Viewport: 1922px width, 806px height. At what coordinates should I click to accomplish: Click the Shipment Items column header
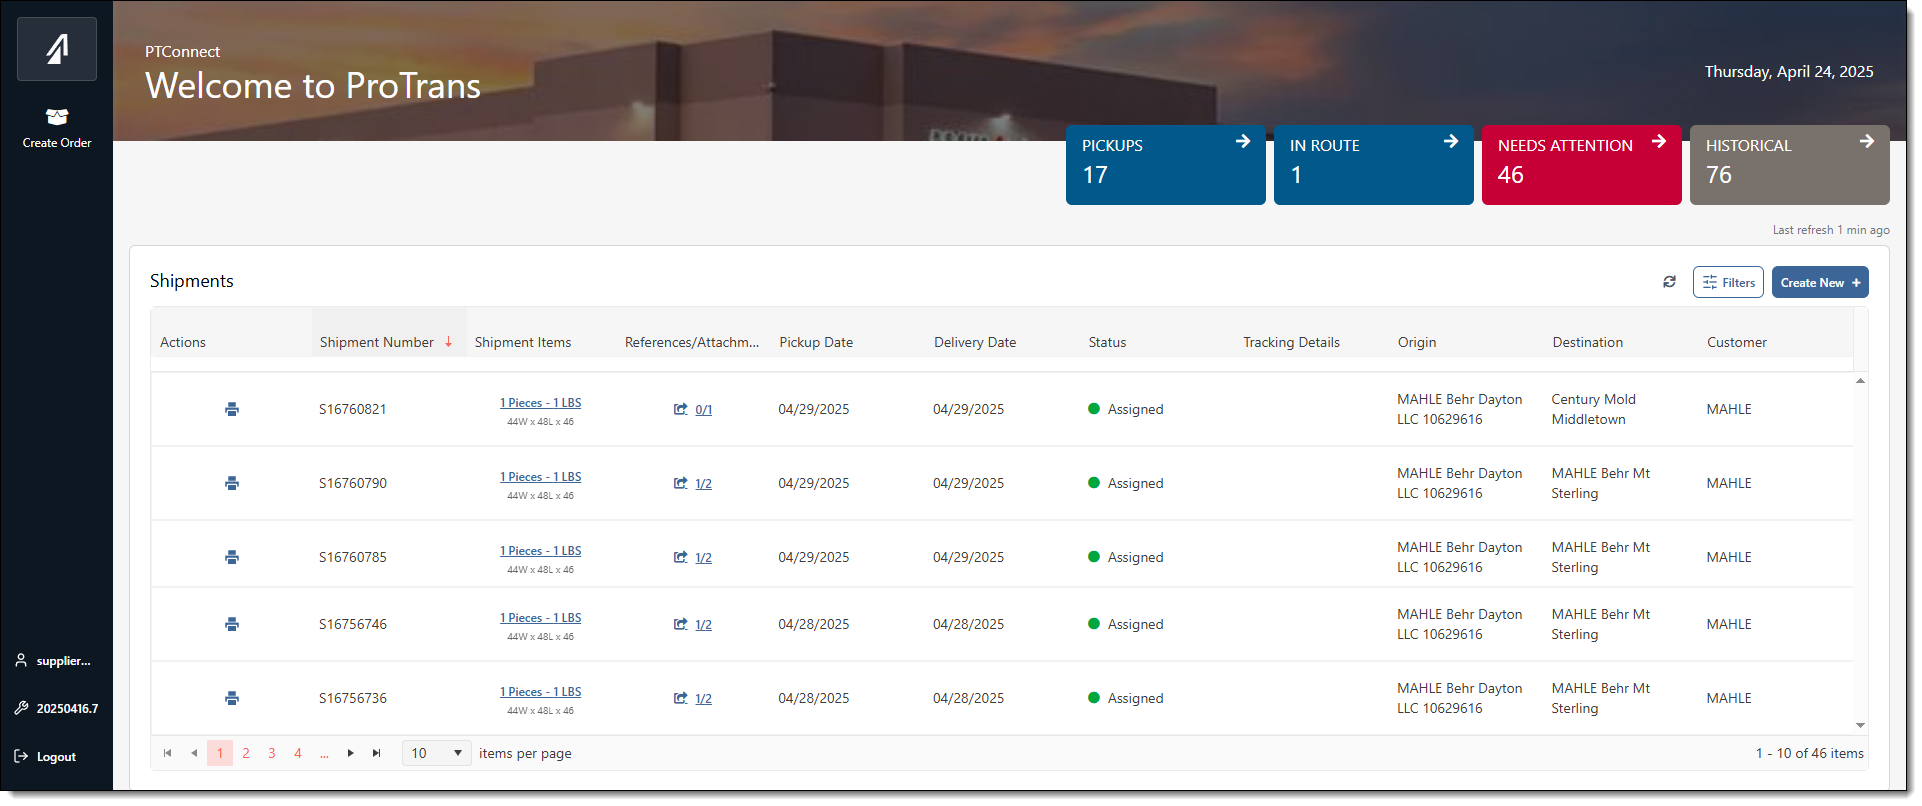click(x=523, y=342)
